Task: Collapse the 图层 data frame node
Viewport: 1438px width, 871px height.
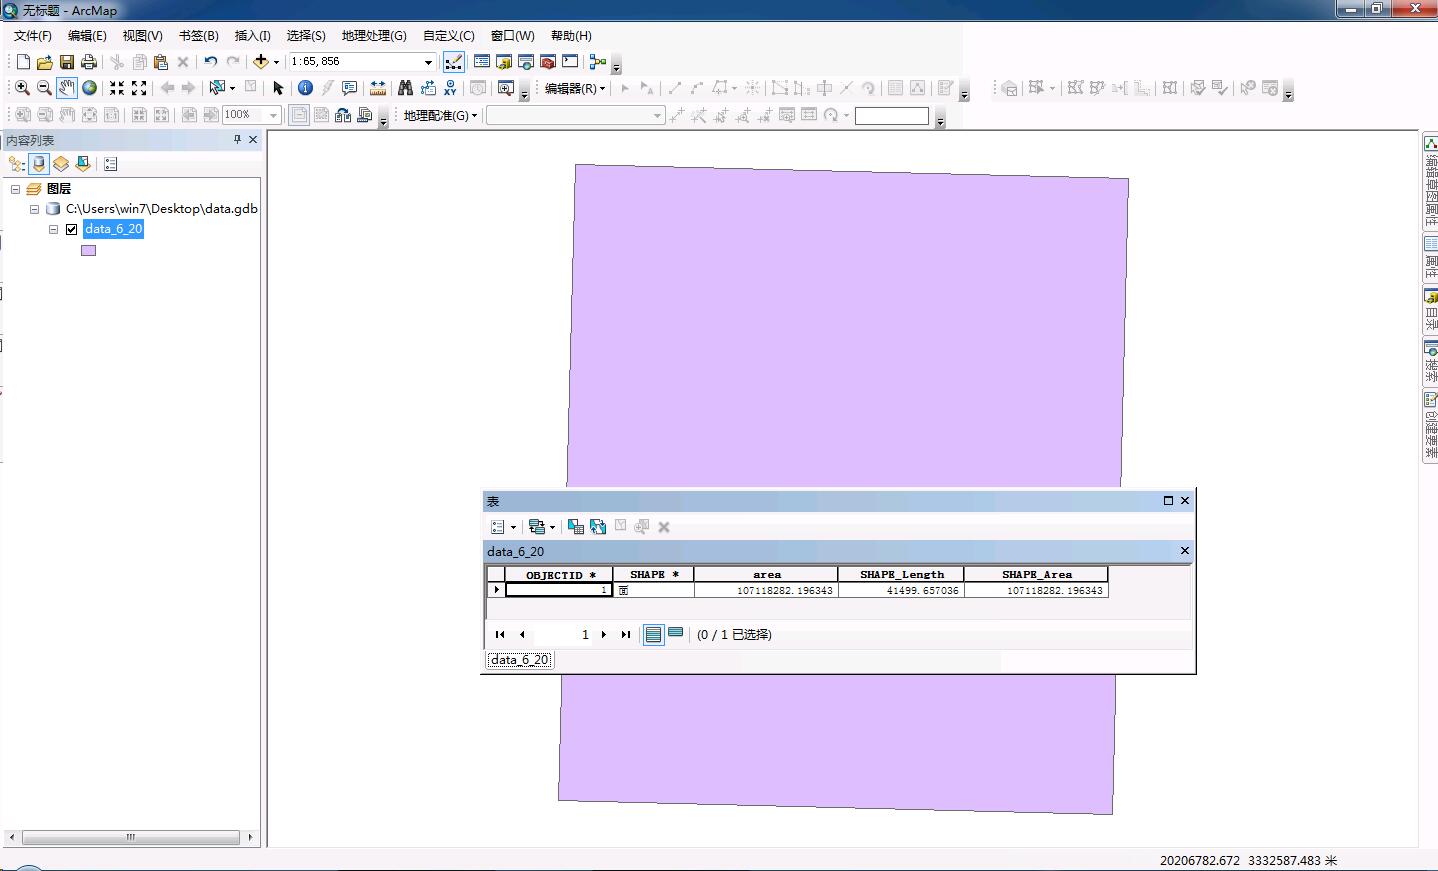Action: 15,189
